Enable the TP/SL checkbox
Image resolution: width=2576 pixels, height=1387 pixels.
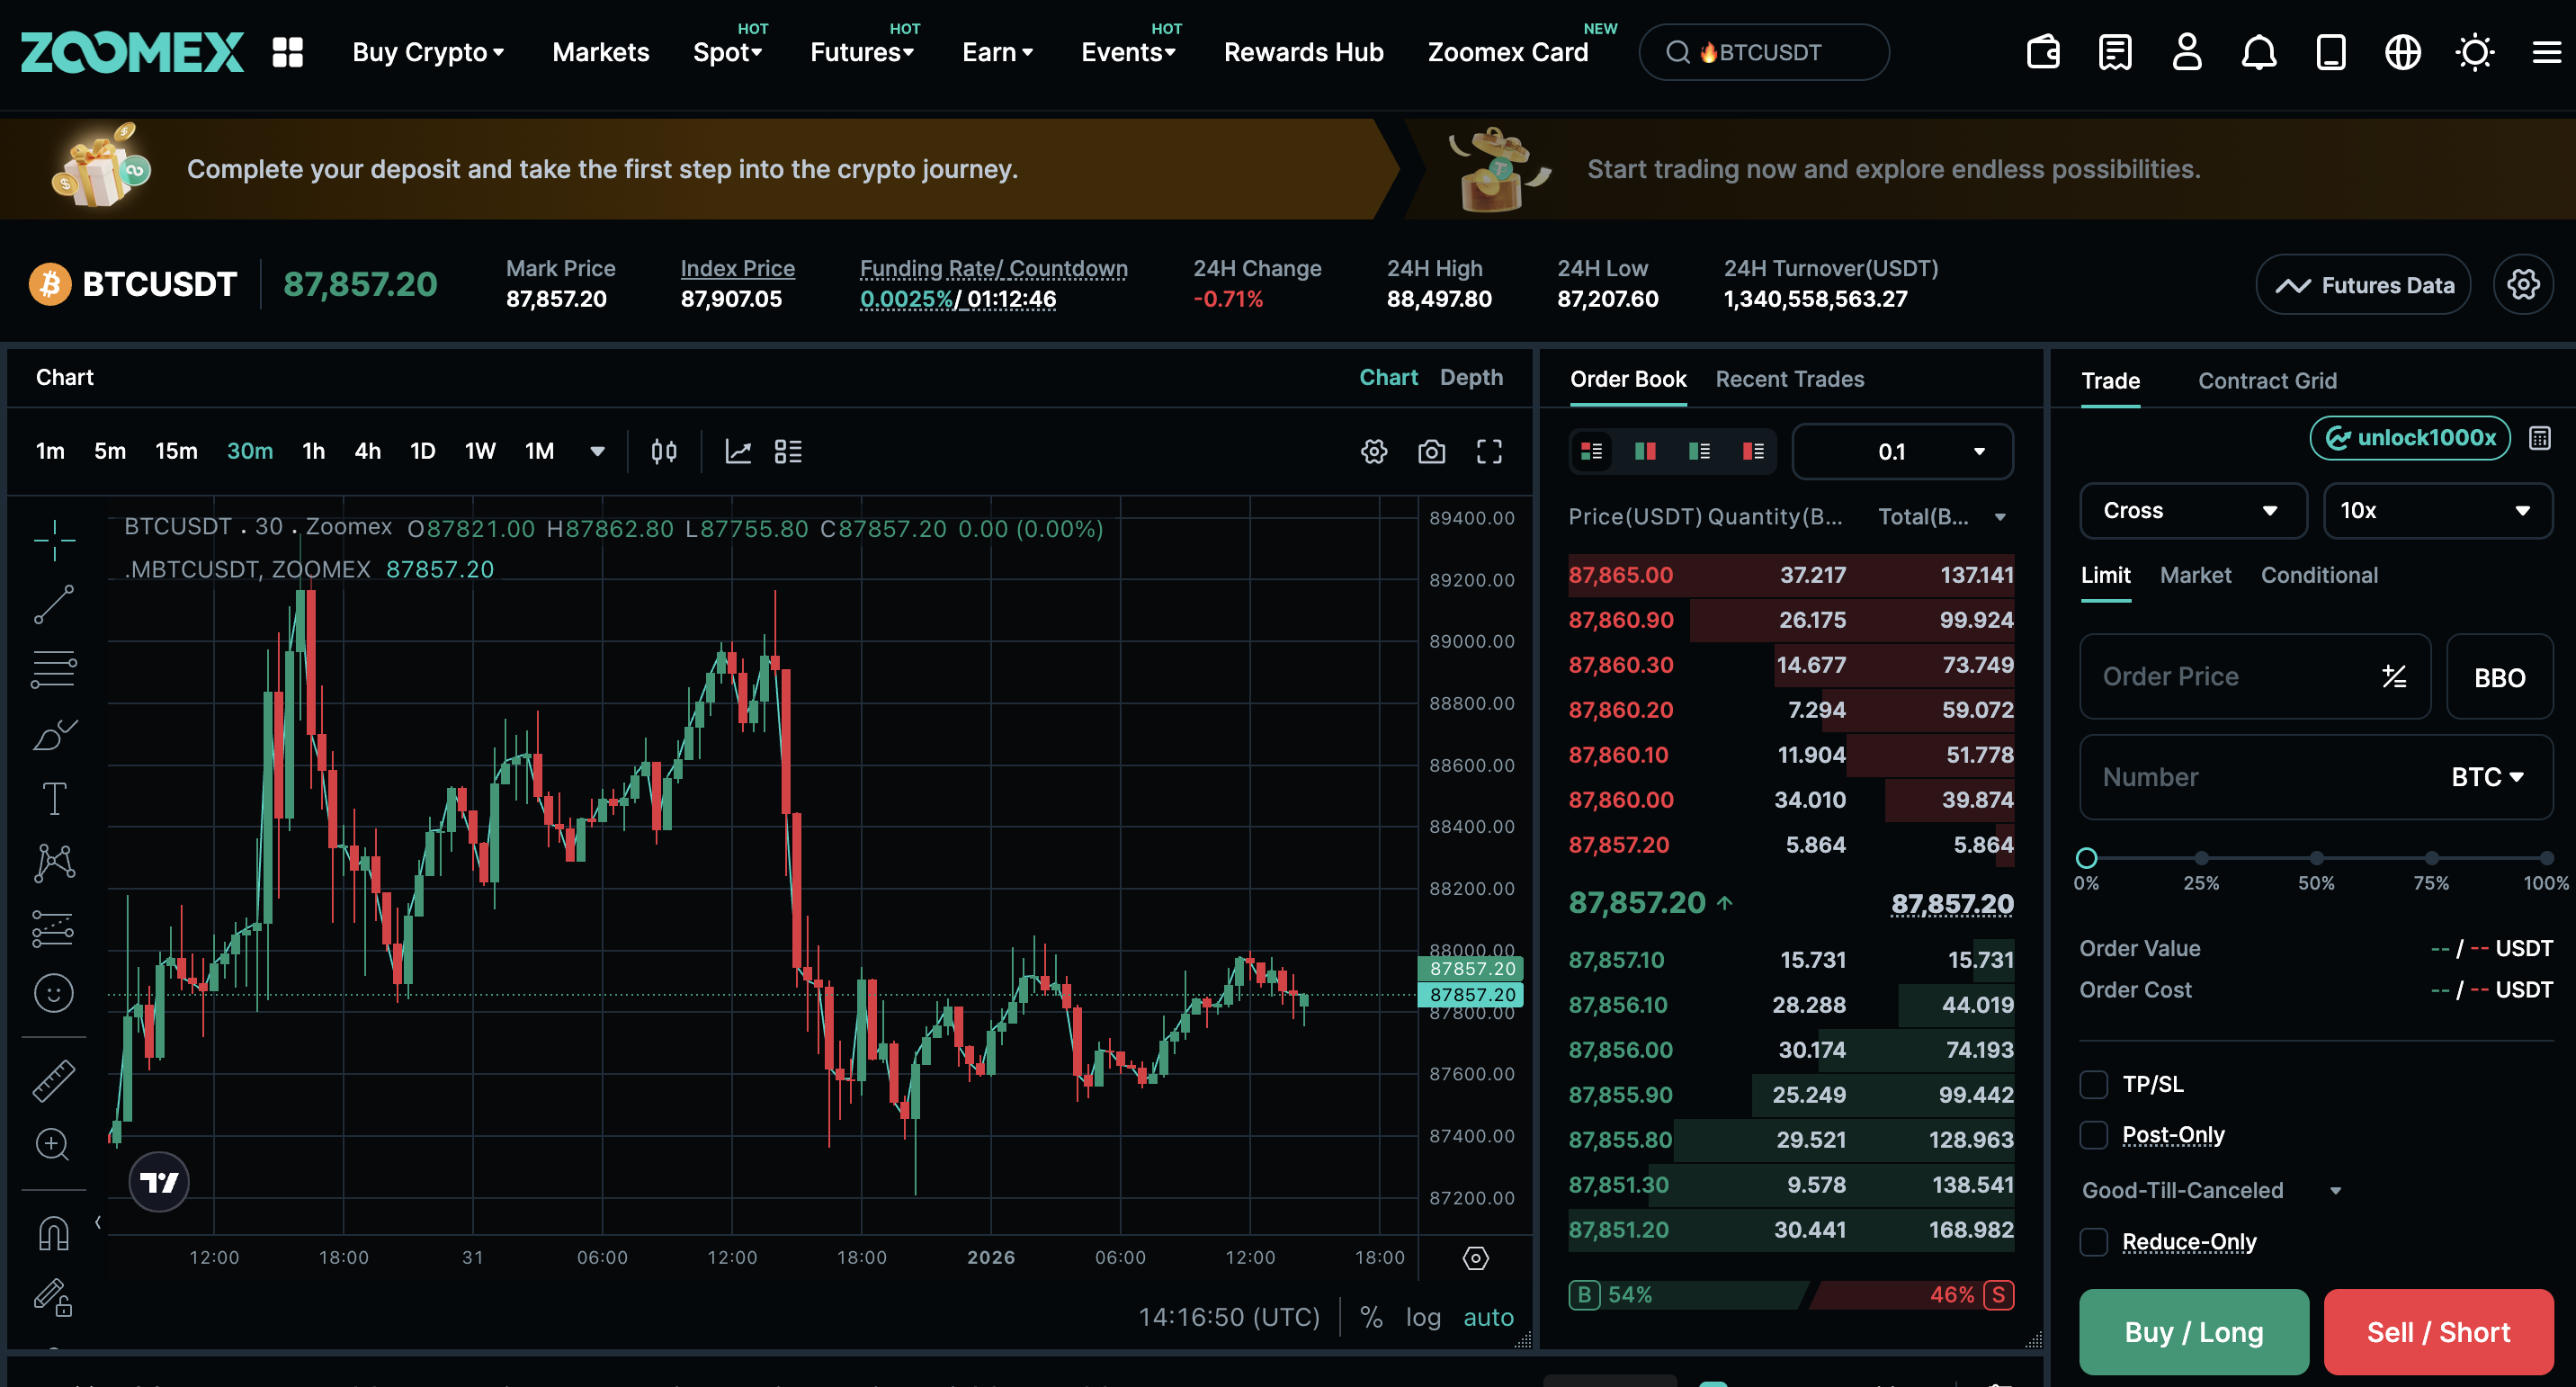2094,1084
